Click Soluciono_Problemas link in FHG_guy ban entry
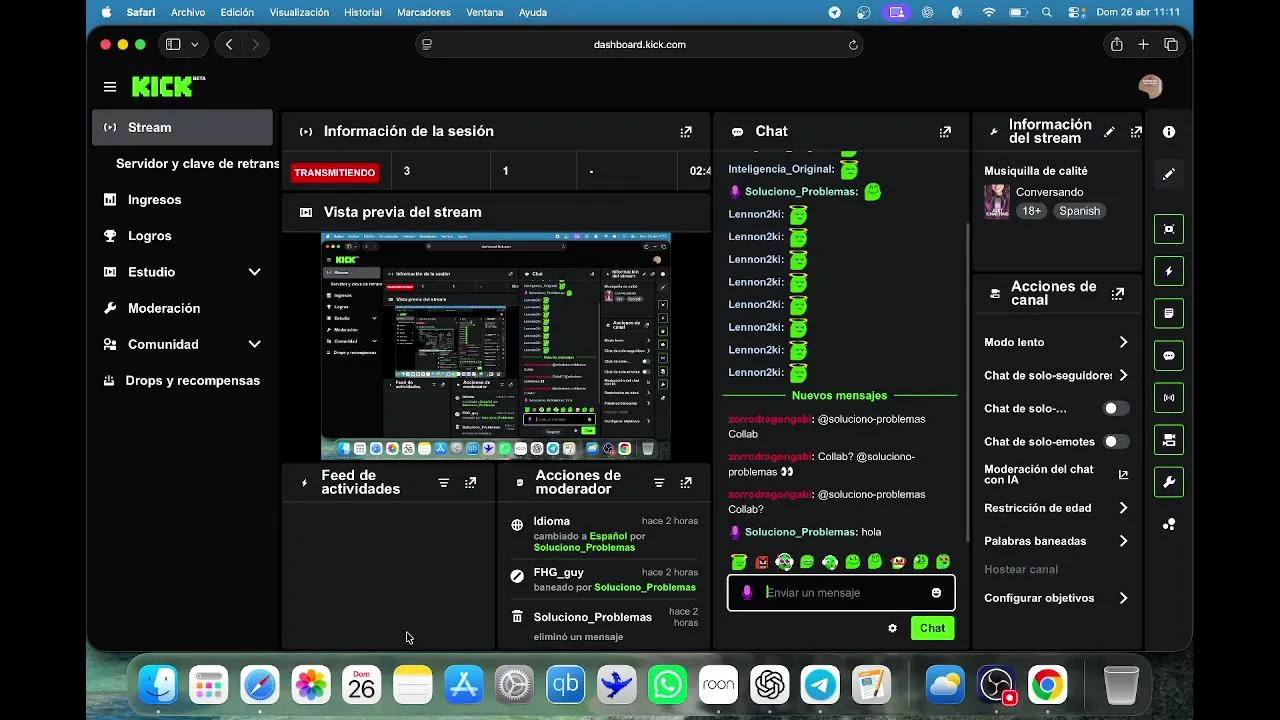The width and height of the screenshot is (1280, 720). click(645, 587)
